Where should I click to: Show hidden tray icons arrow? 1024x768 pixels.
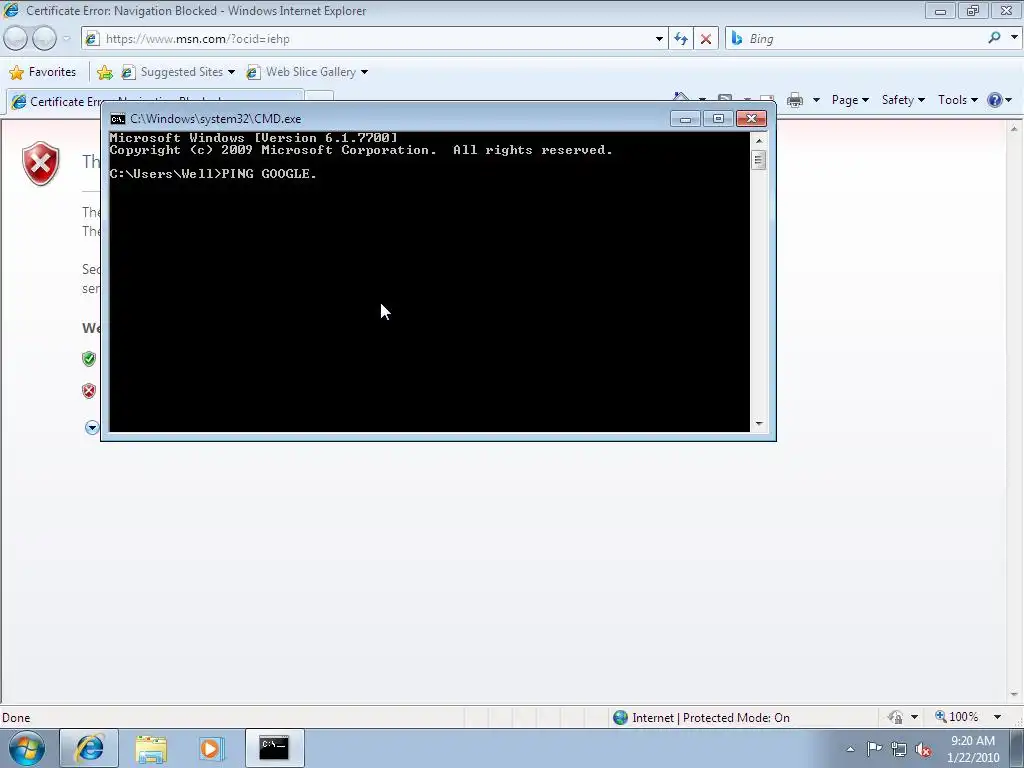click(x=850, y=749)
